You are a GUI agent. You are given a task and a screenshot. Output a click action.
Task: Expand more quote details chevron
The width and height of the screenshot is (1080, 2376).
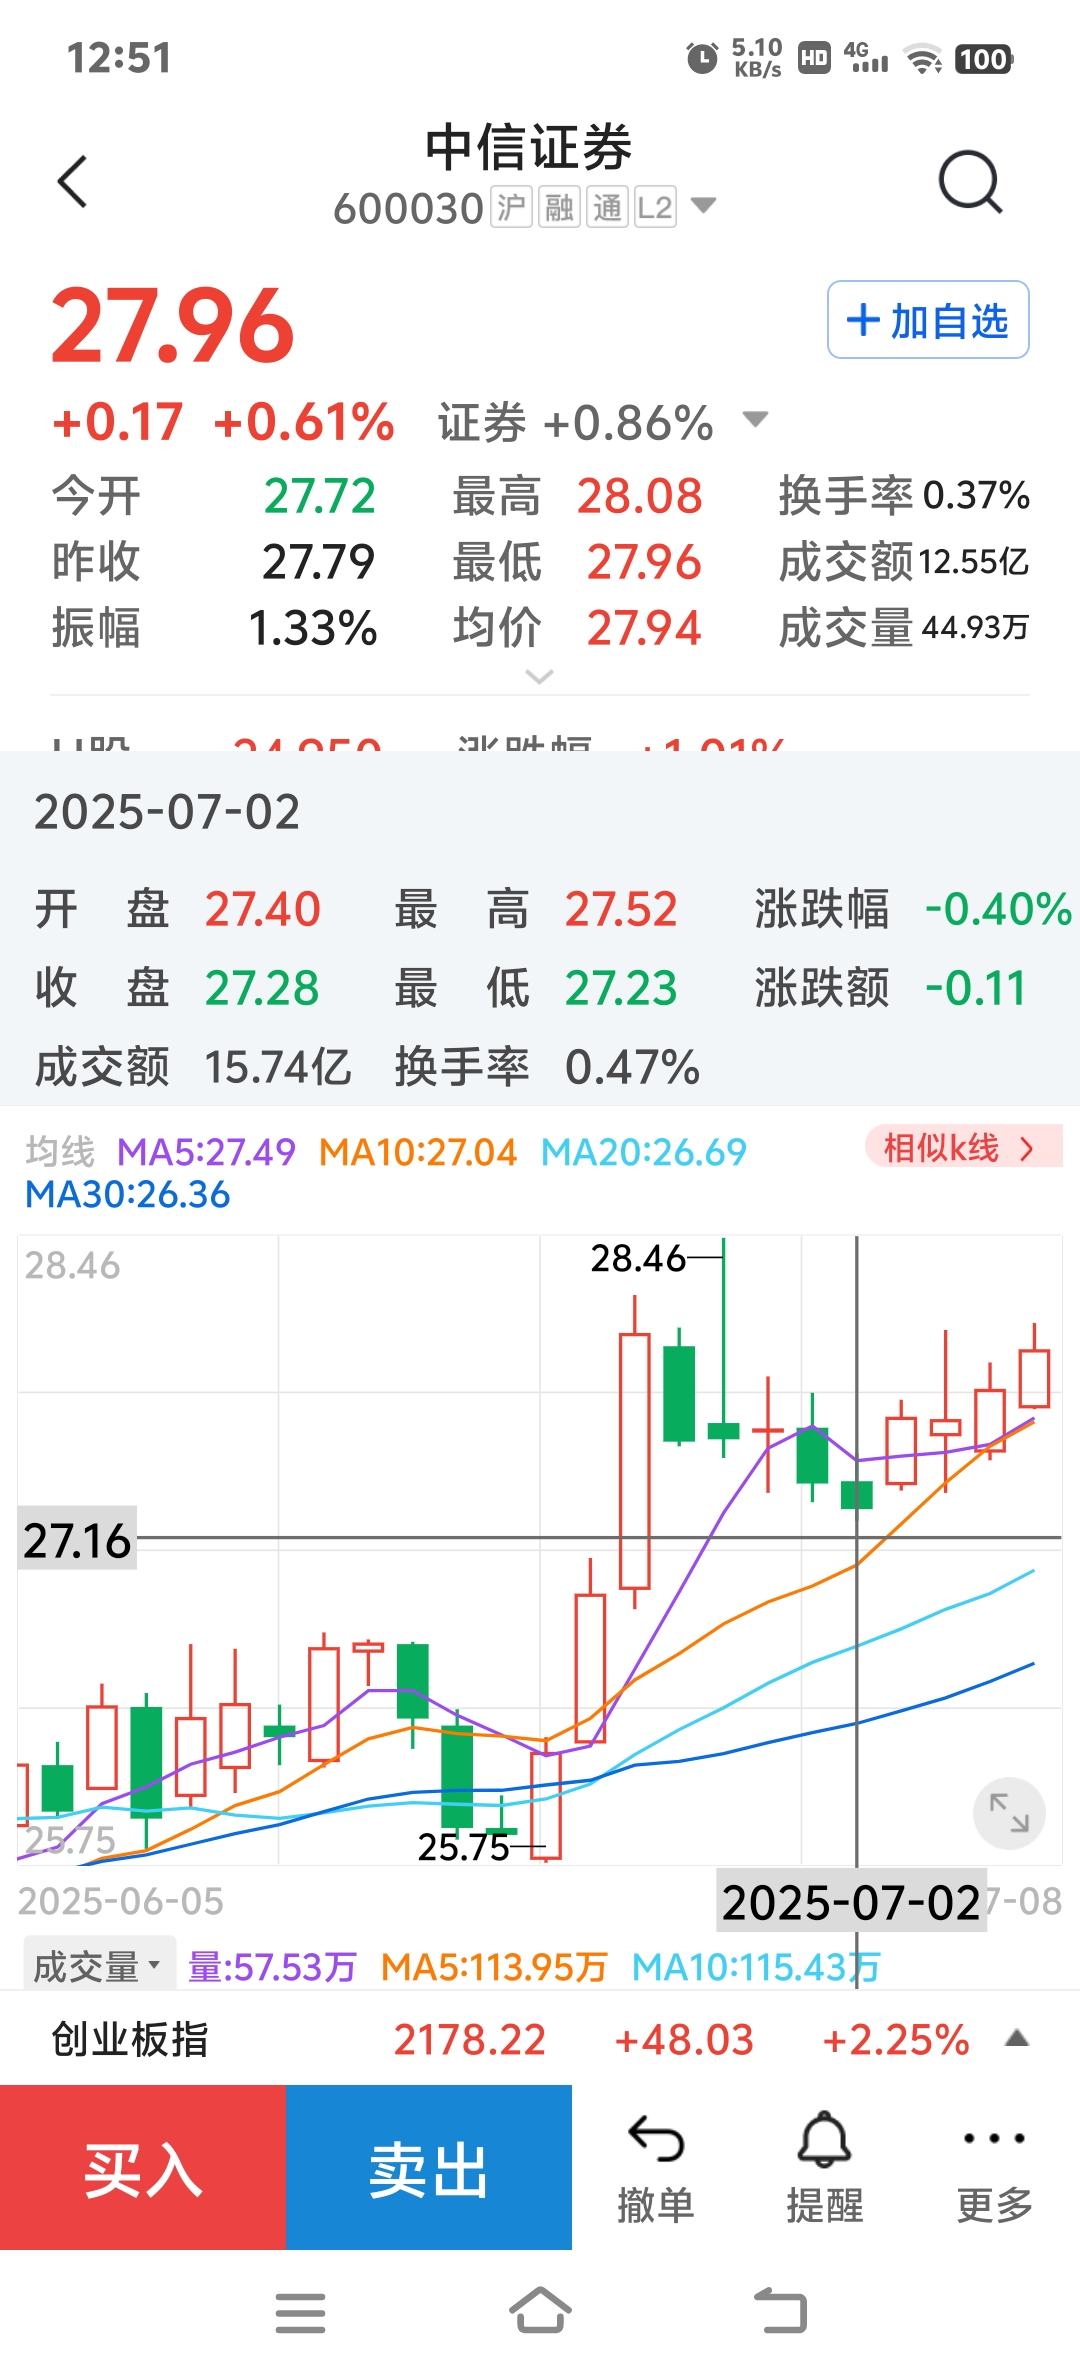(x=539, y=677)
